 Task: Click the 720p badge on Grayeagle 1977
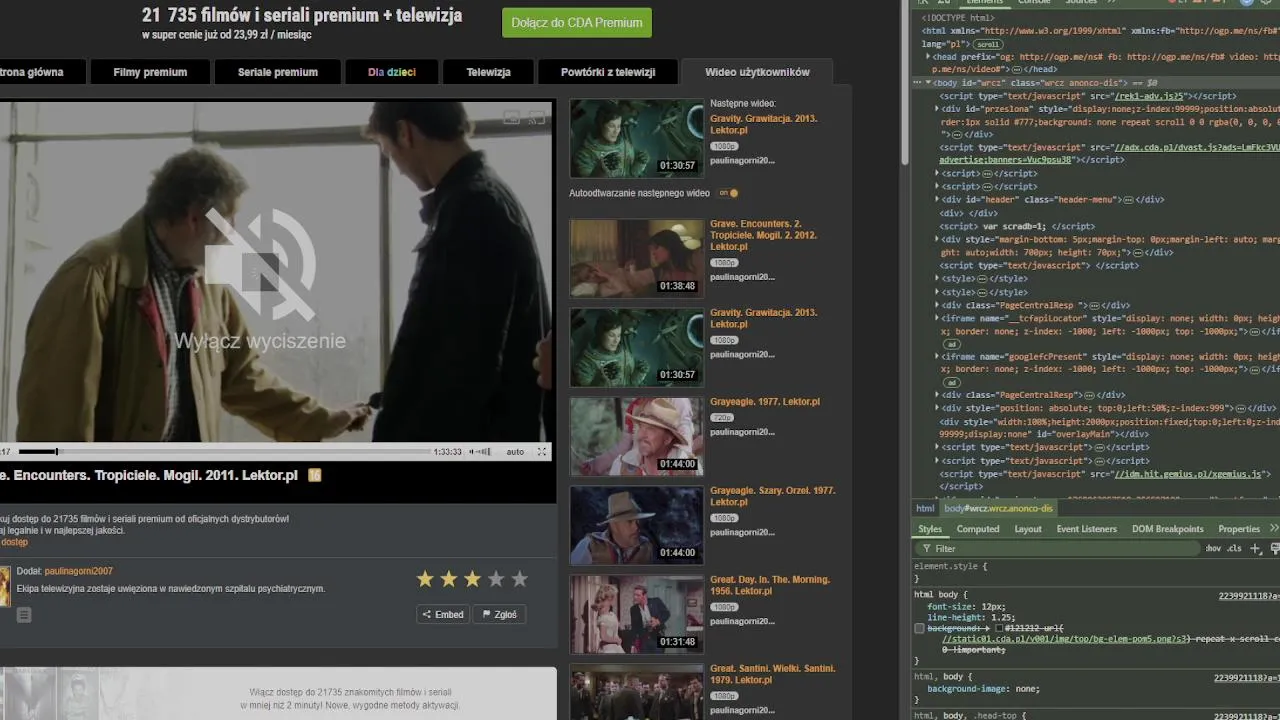(x=722, y=417)
